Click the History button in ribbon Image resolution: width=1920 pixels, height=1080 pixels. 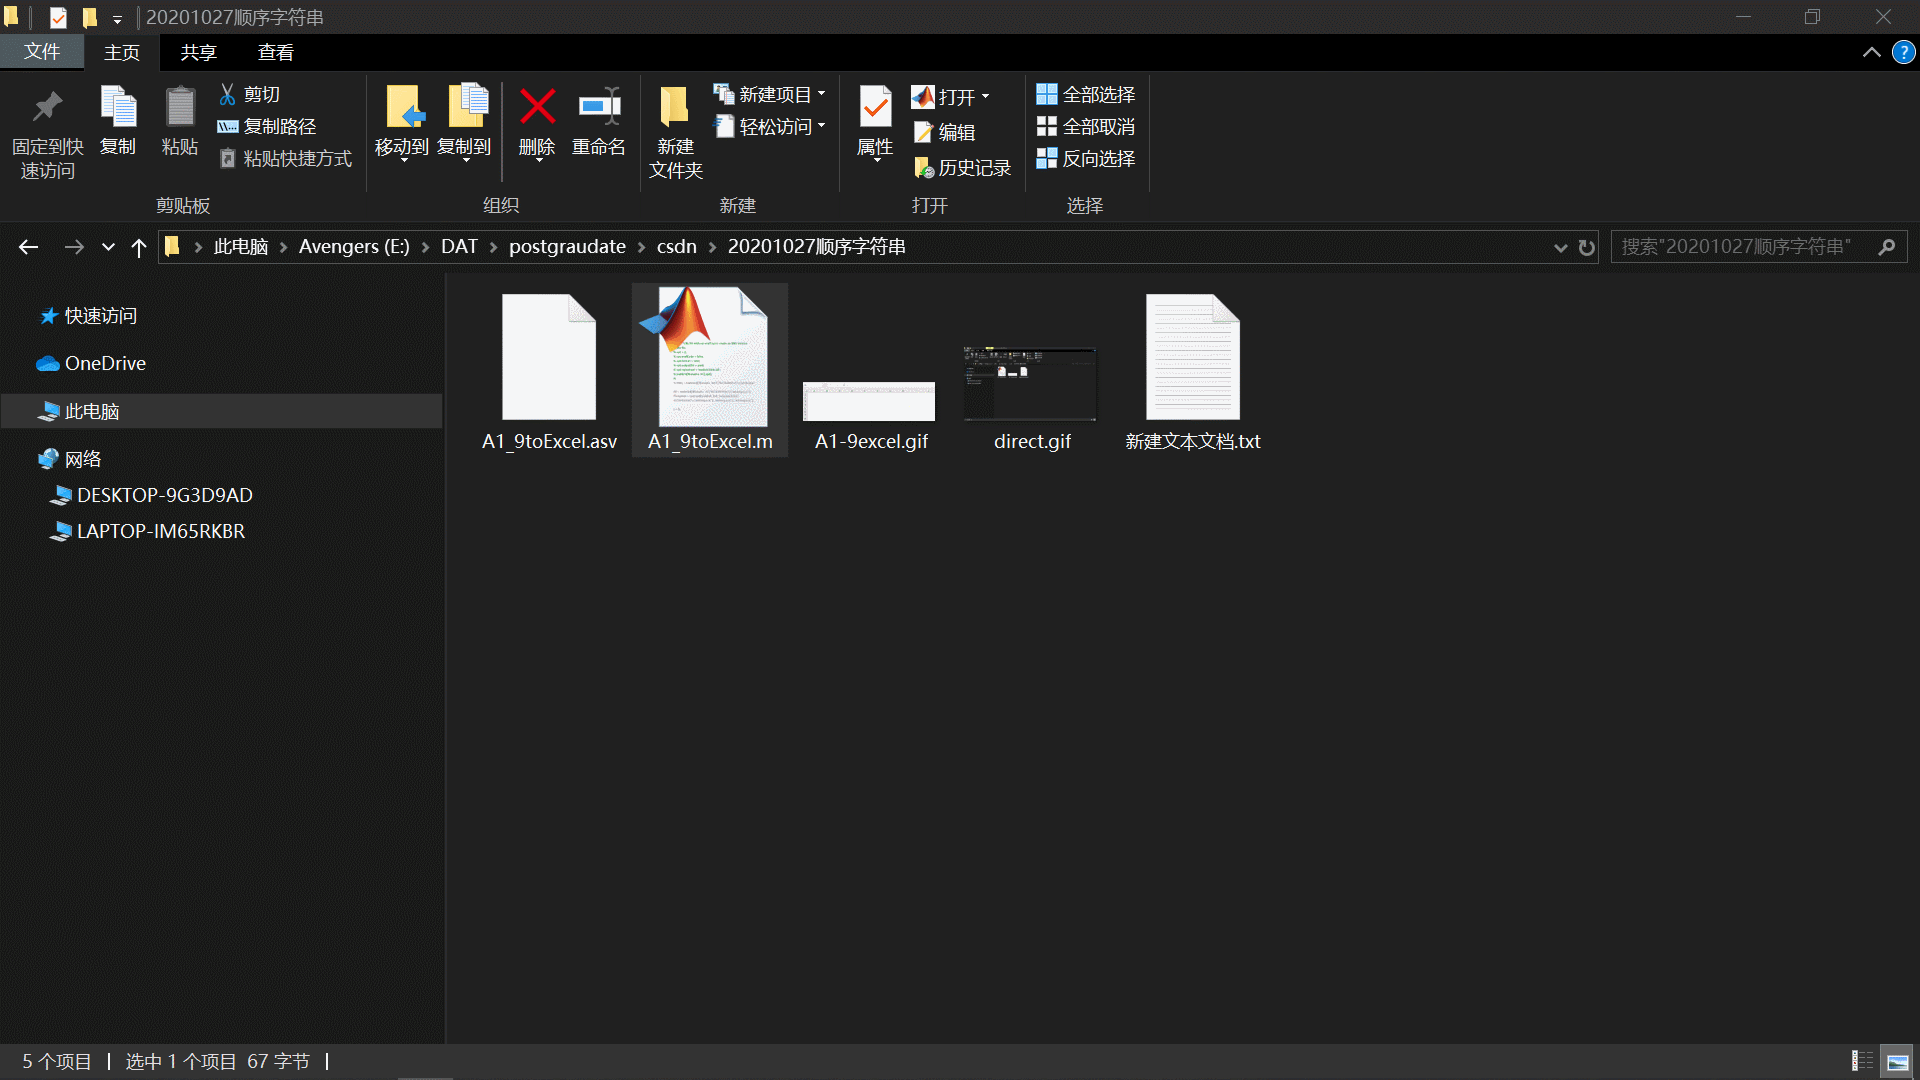click(963, 168)
